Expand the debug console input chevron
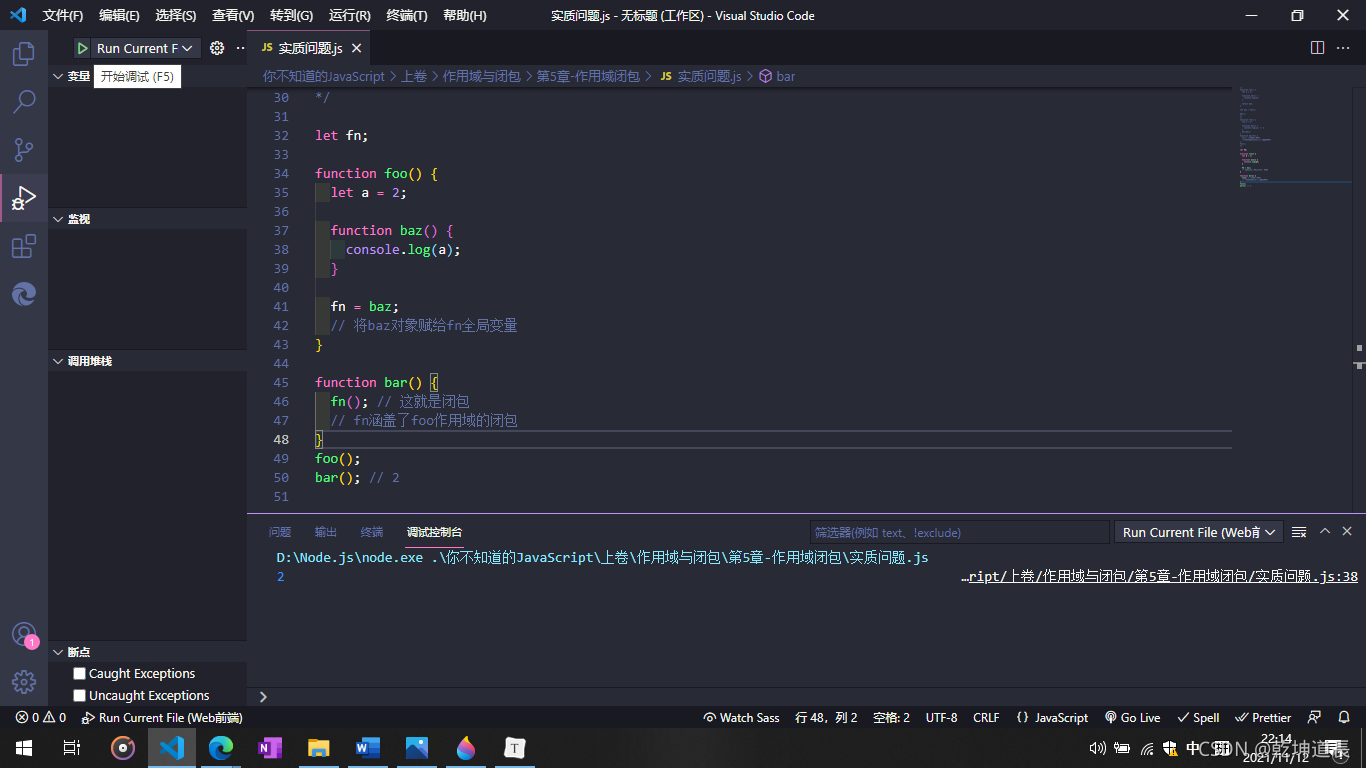The image size is (1366, 768). click(263, 696)
